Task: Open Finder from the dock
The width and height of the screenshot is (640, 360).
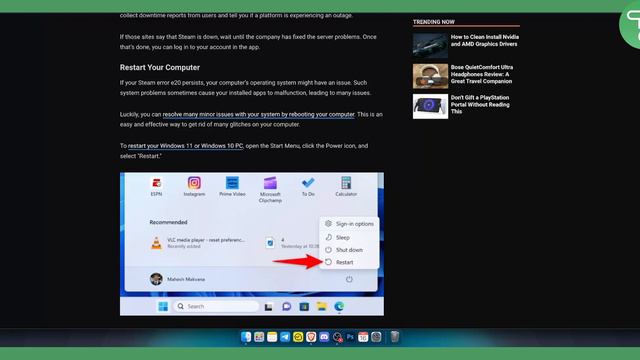Action: [x=246, y=337]
